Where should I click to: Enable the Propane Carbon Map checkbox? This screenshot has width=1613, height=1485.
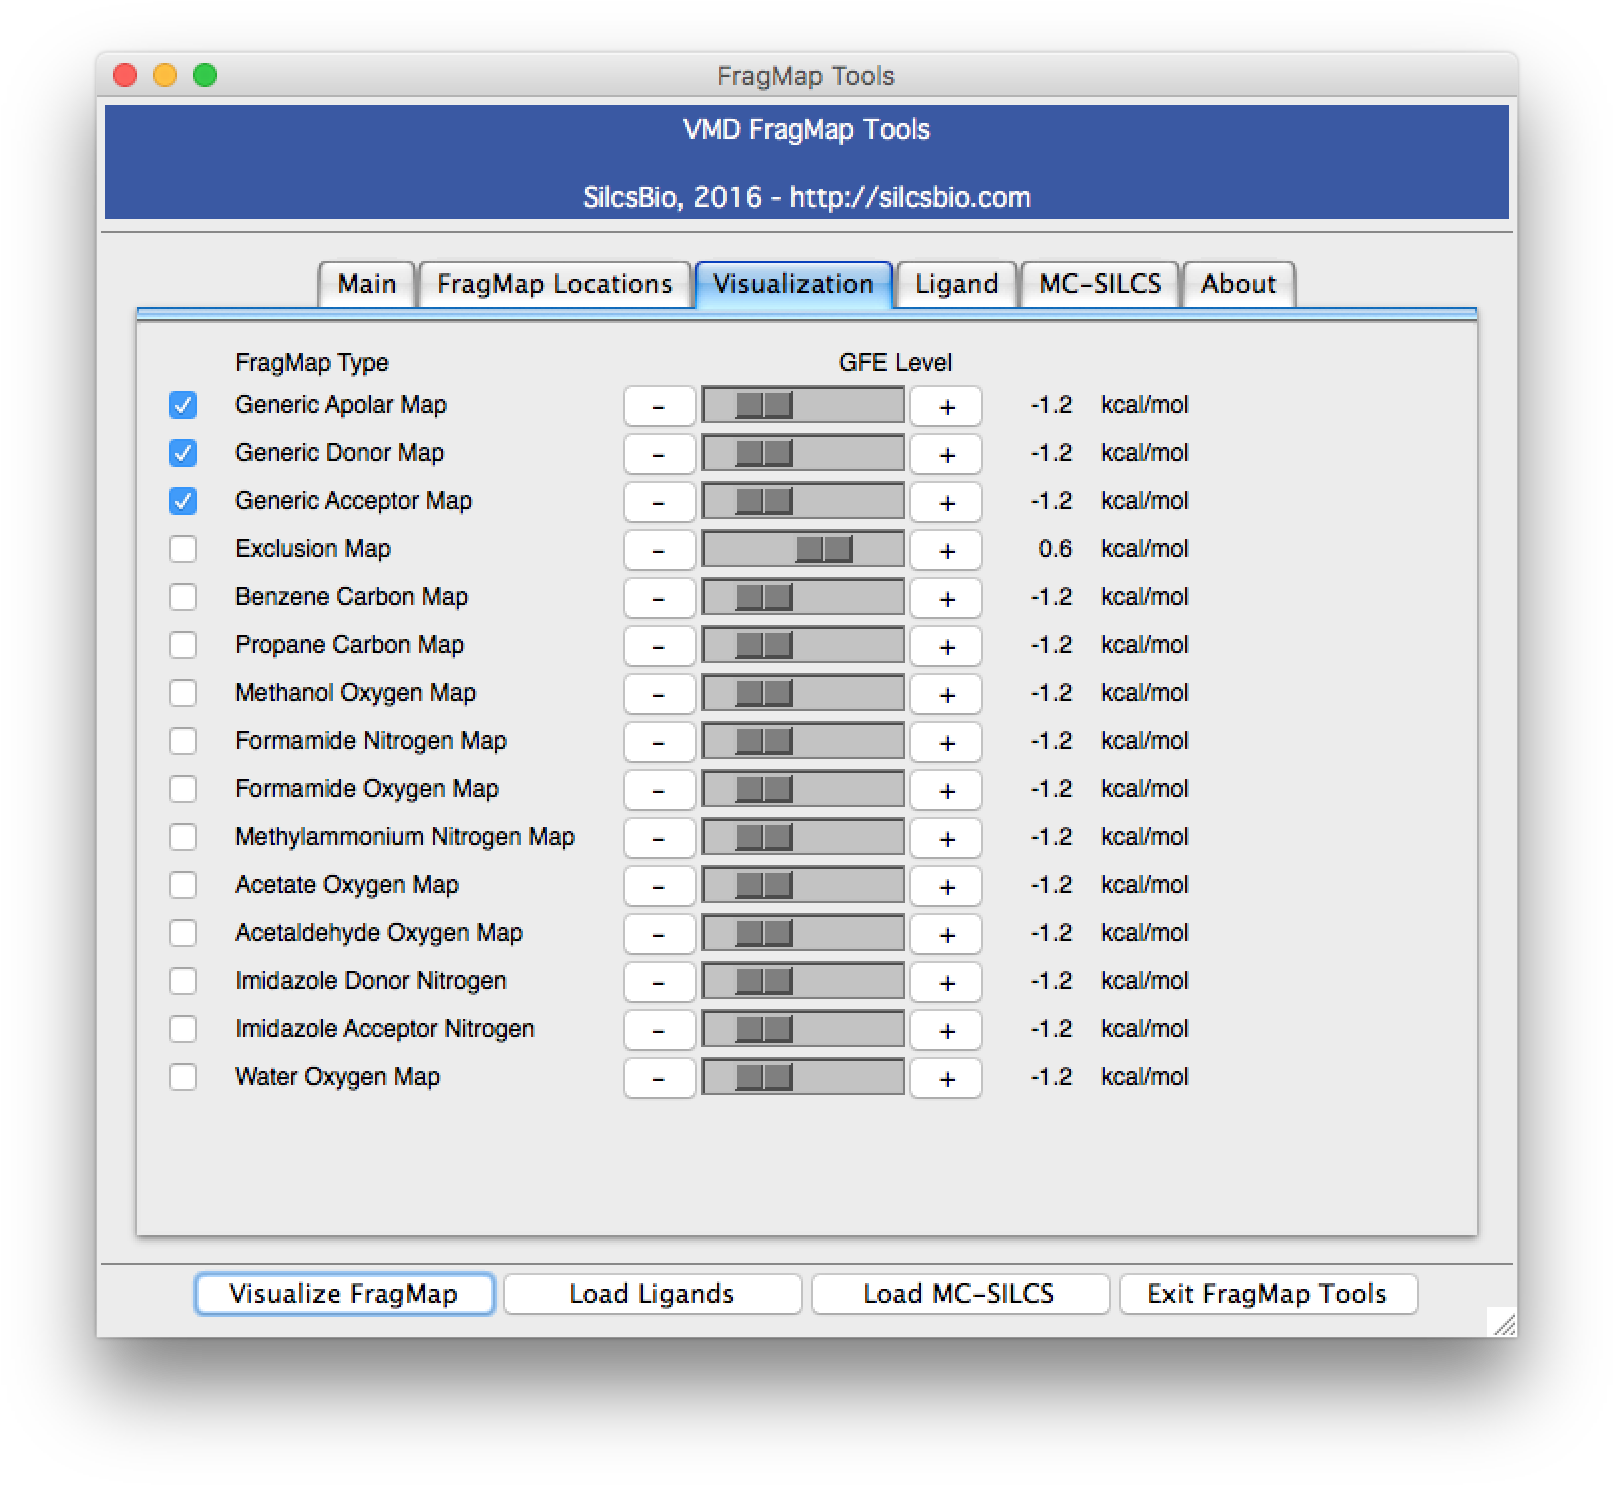coord(183,645)
